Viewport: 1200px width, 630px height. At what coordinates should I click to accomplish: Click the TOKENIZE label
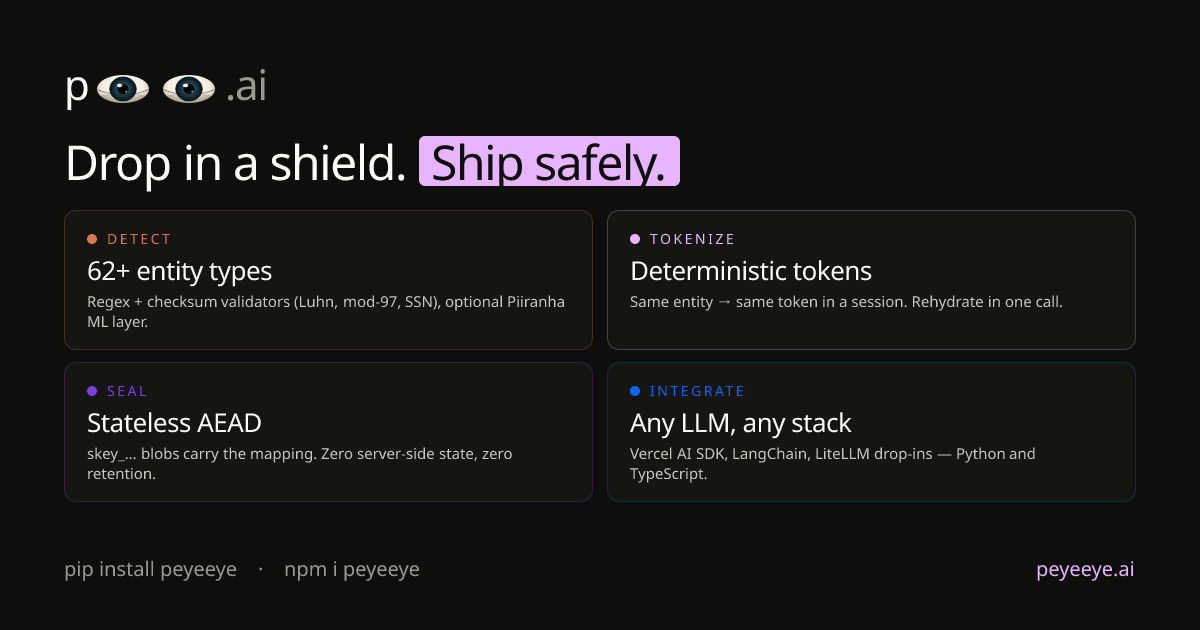pos(692,239)
